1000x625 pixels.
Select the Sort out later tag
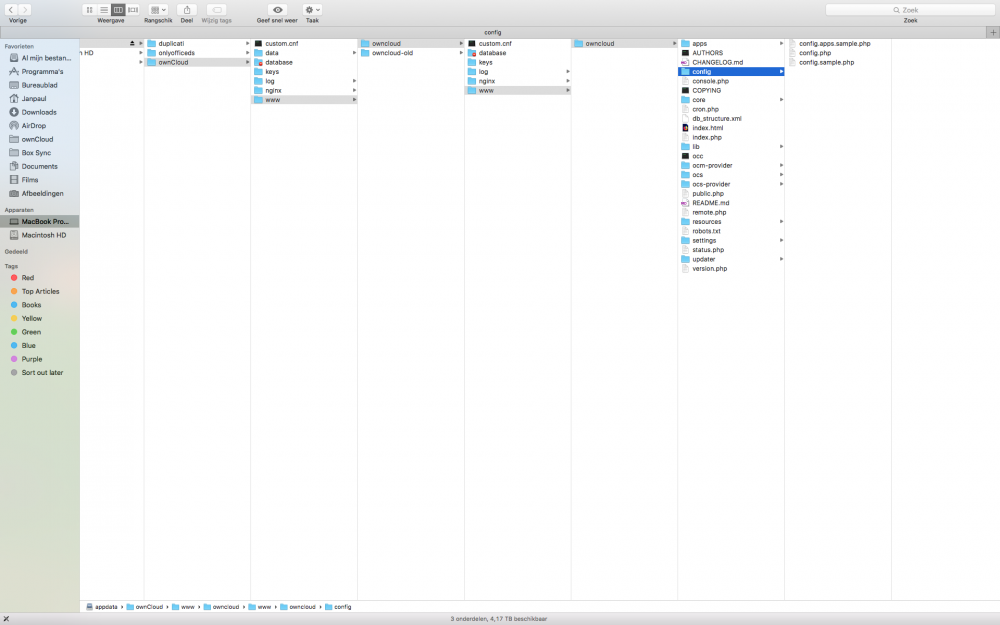40,372
